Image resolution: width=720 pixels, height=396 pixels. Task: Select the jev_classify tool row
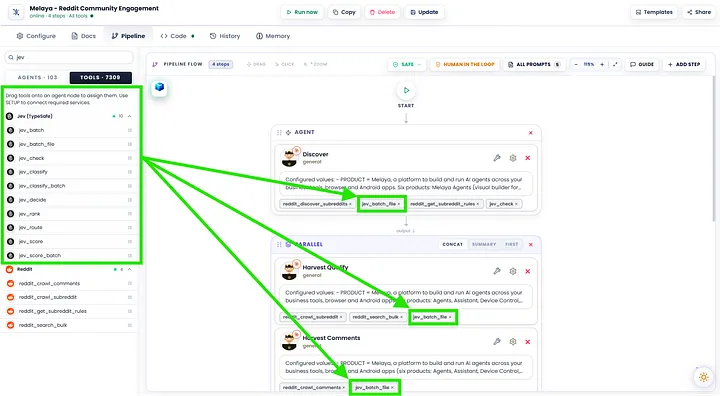click(x=70, y=172)
